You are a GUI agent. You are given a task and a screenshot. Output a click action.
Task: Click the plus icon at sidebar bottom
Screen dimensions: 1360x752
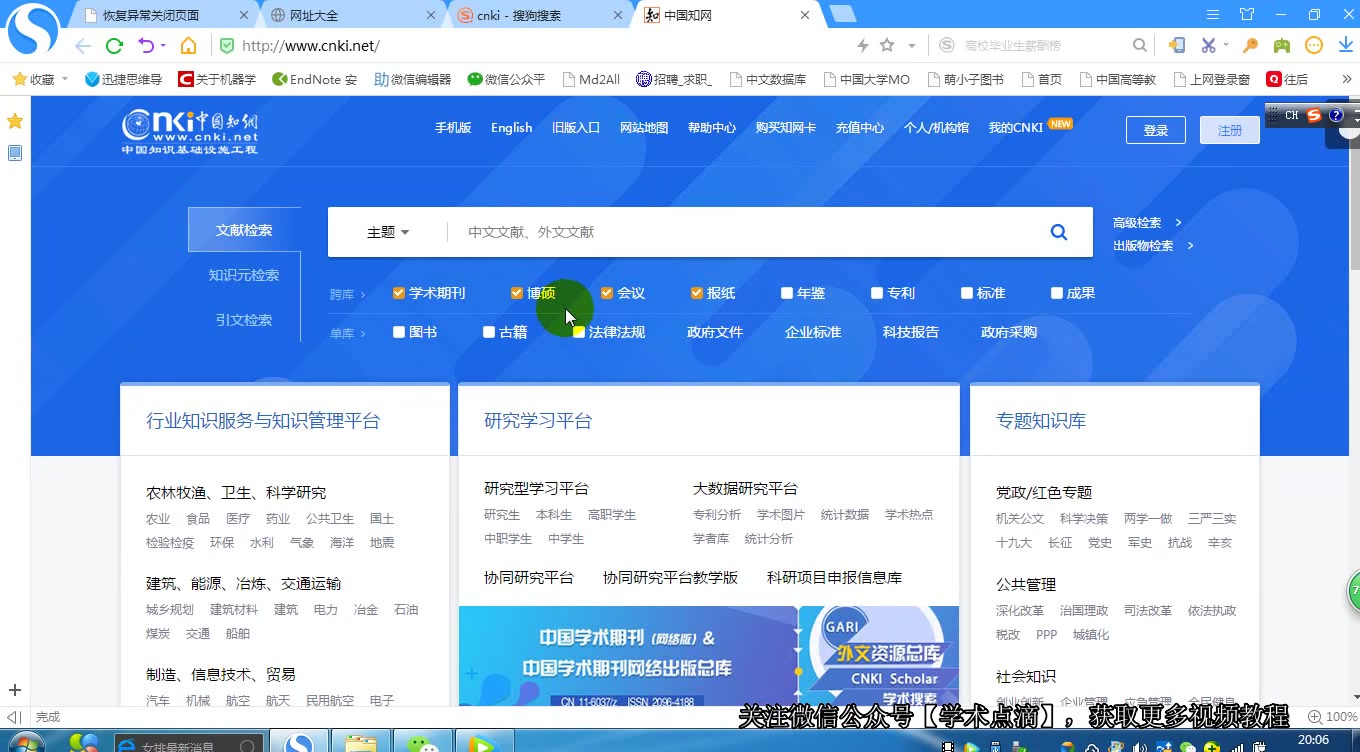point(15,690)
